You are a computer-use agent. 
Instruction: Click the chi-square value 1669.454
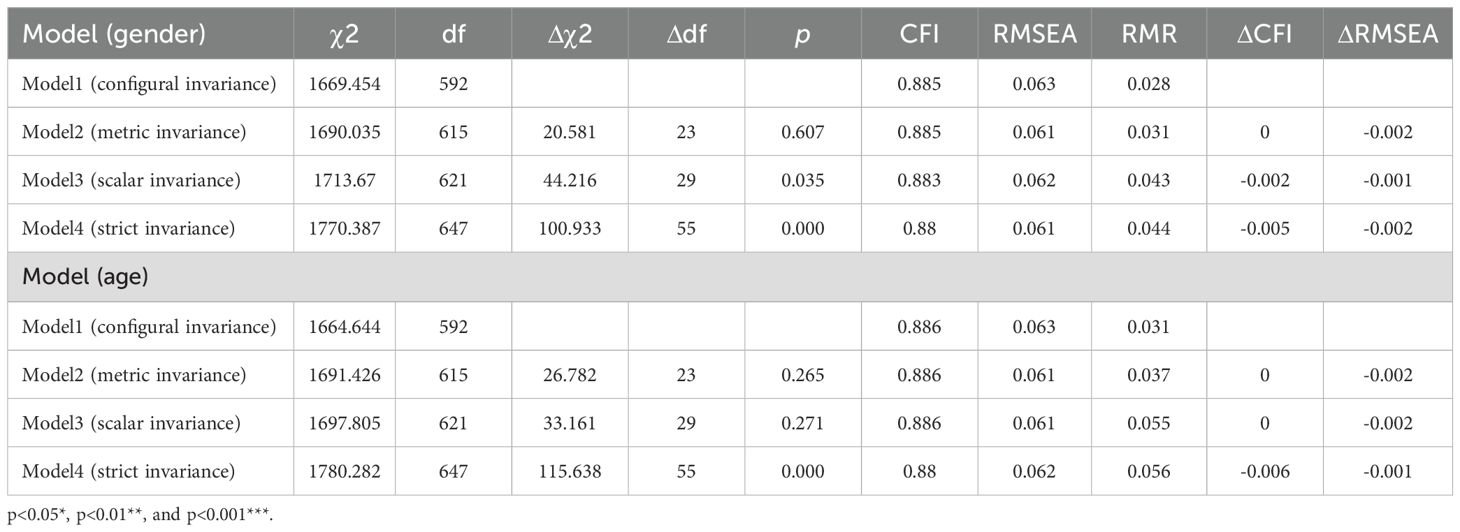[344, 84]
